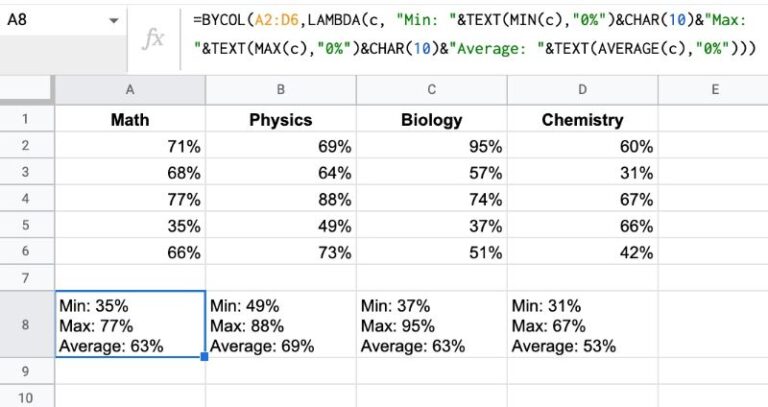The width and height of the screenshot is (768, 407).
Task: Click the A8 name box field
Action: [50, 21]
